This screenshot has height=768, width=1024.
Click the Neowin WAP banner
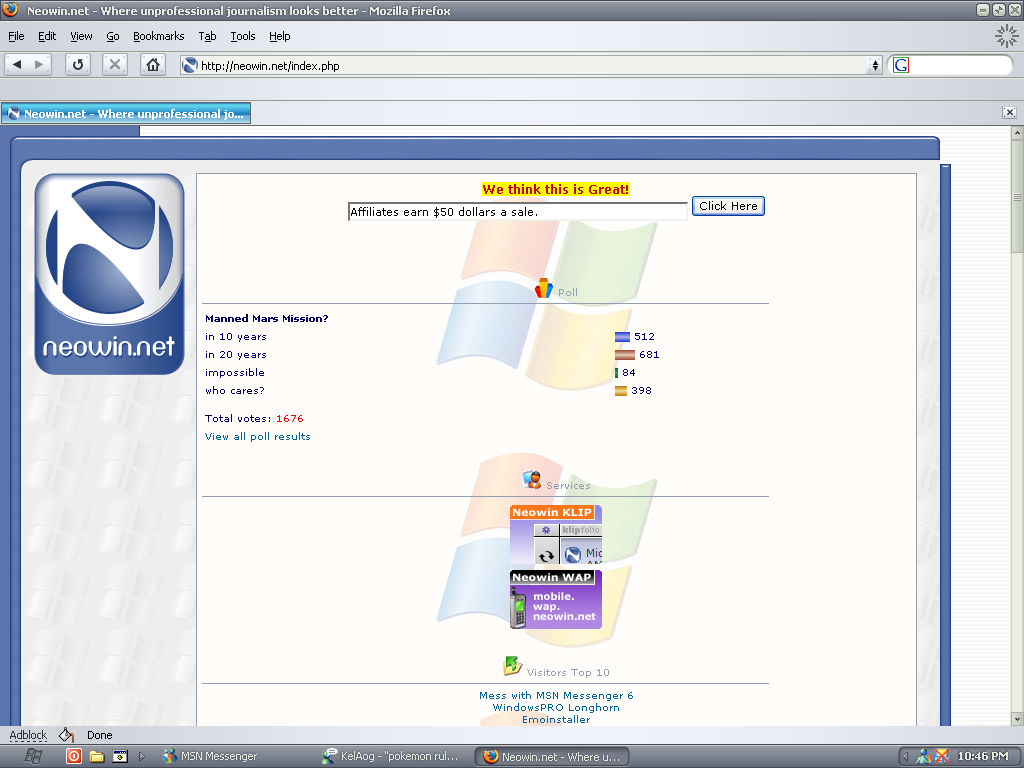(556, 600)
